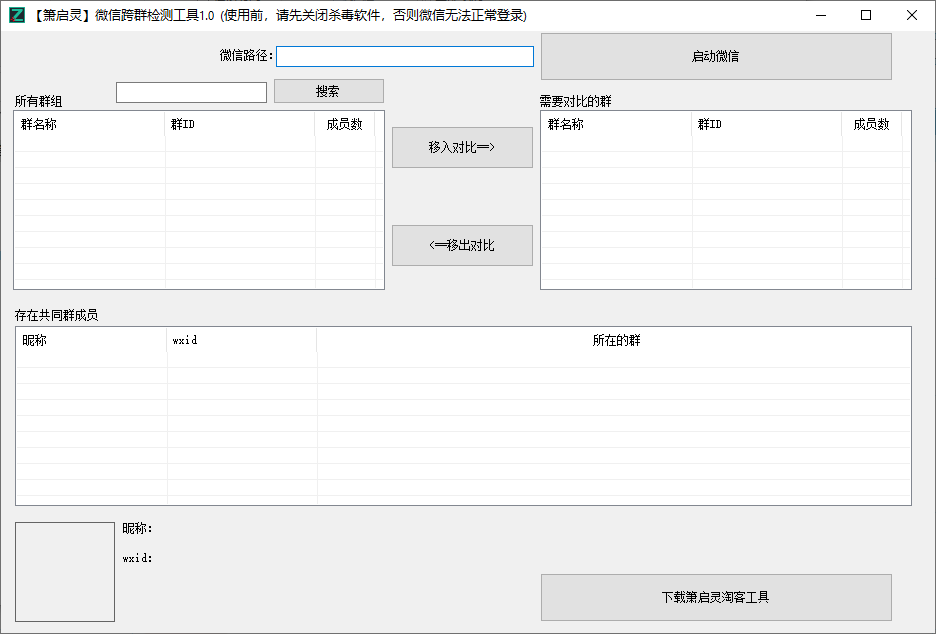
Task: Click the 需要对比的群 label
Action: pos(575,101)
